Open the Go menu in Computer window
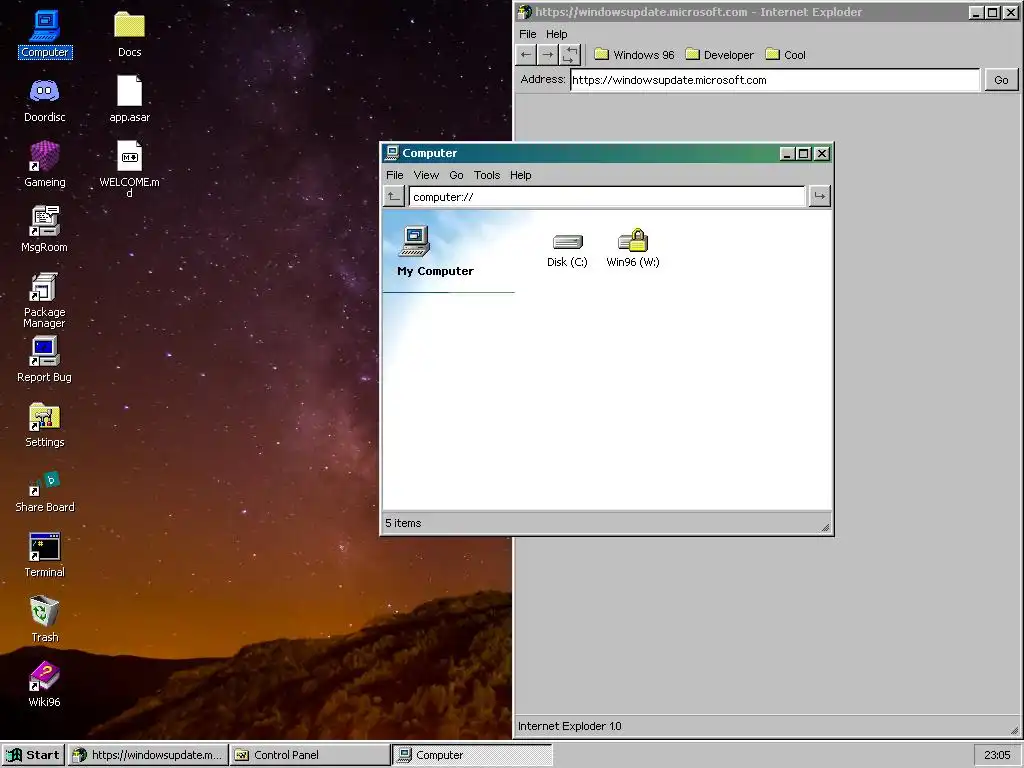 (x=456, y=175)
